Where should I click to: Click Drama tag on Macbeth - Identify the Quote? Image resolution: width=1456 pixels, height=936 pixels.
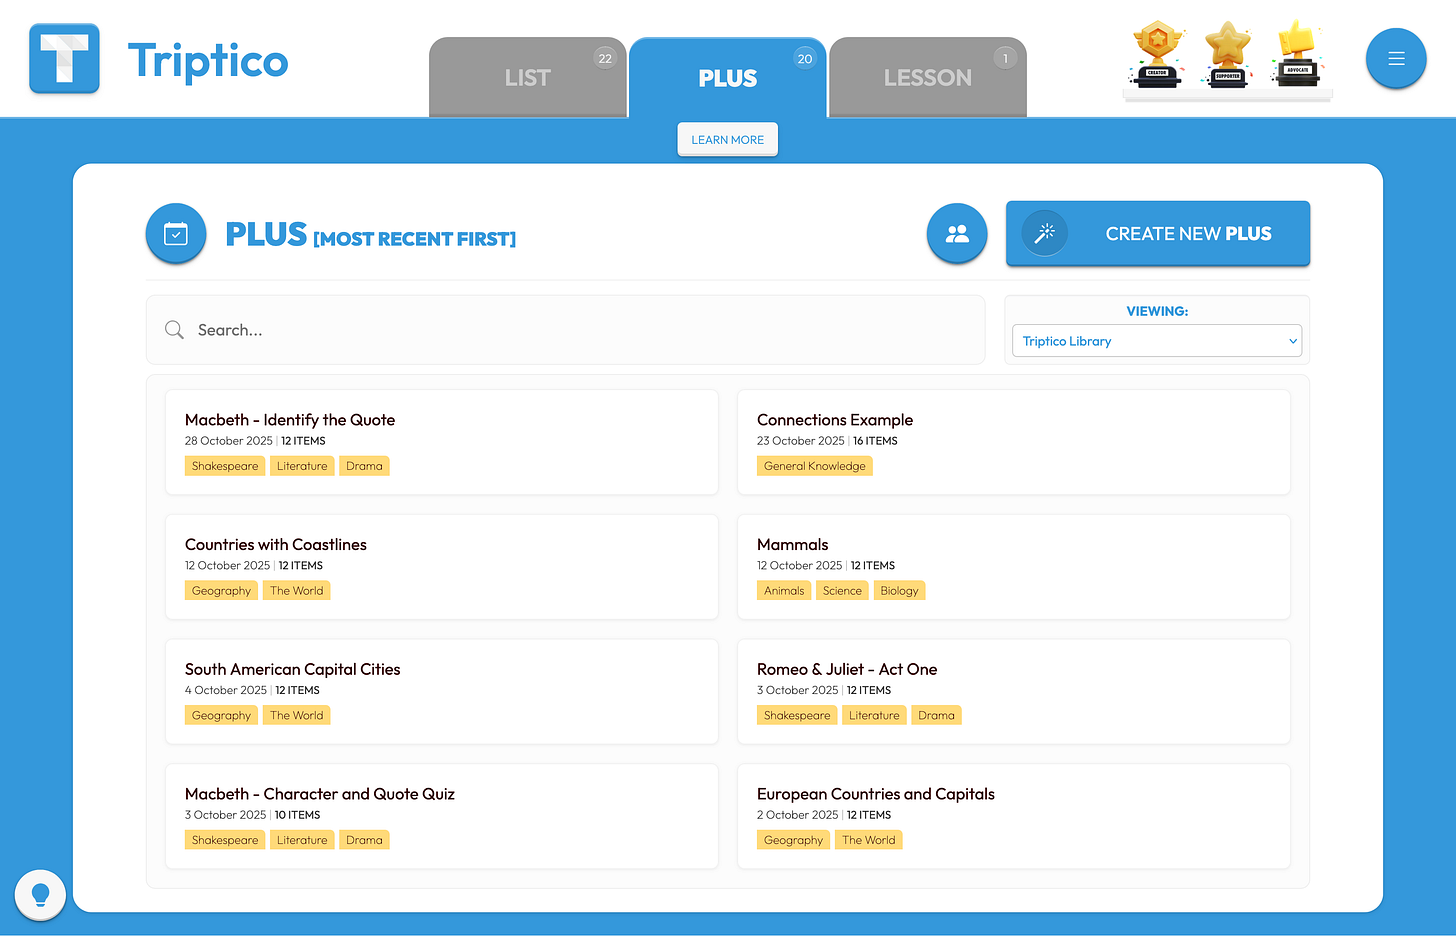[364, 466]
